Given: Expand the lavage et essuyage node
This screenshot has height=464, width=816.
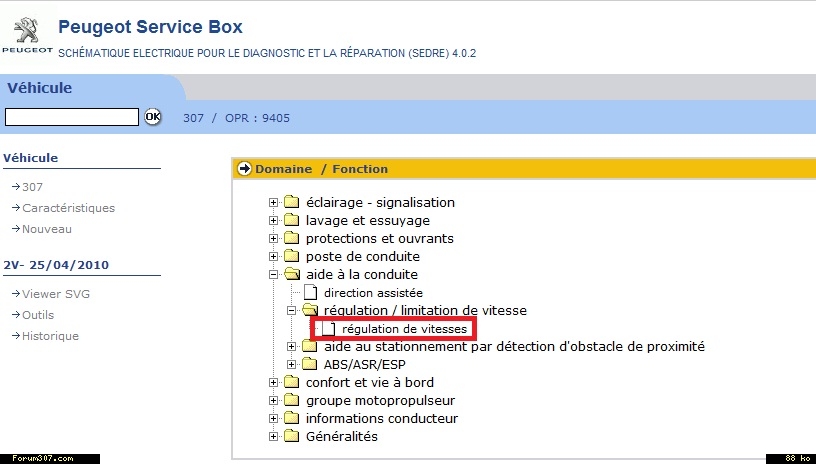Looking at the screenshot, I should click(x=273, y=221).
